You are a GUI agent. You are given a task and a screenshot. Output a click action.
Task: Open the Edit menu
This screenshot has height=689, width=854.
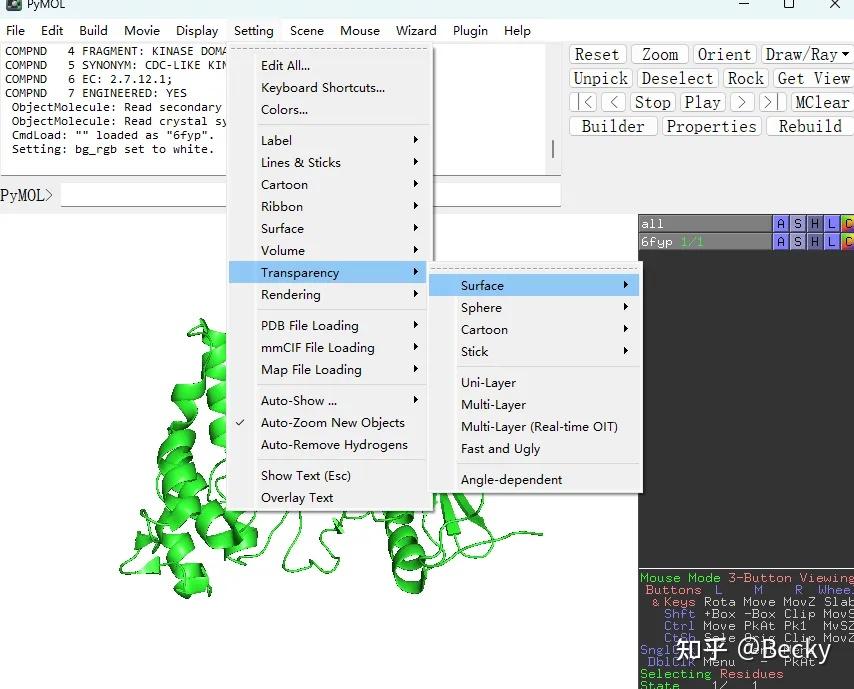[x=52, y=31]
